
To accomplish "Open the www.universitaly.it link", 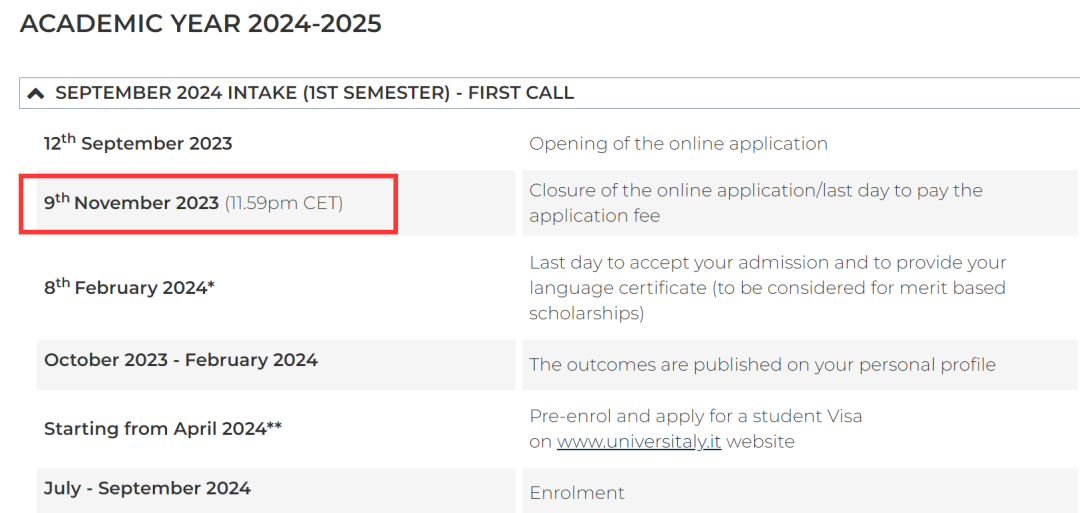I will coord(638,441).
